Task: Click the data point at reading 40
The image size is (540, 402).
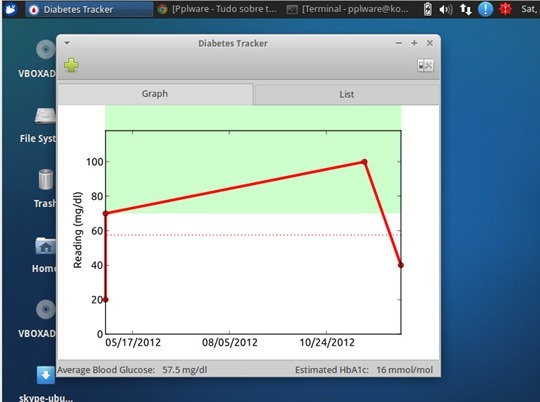Action: coord(401,265)
